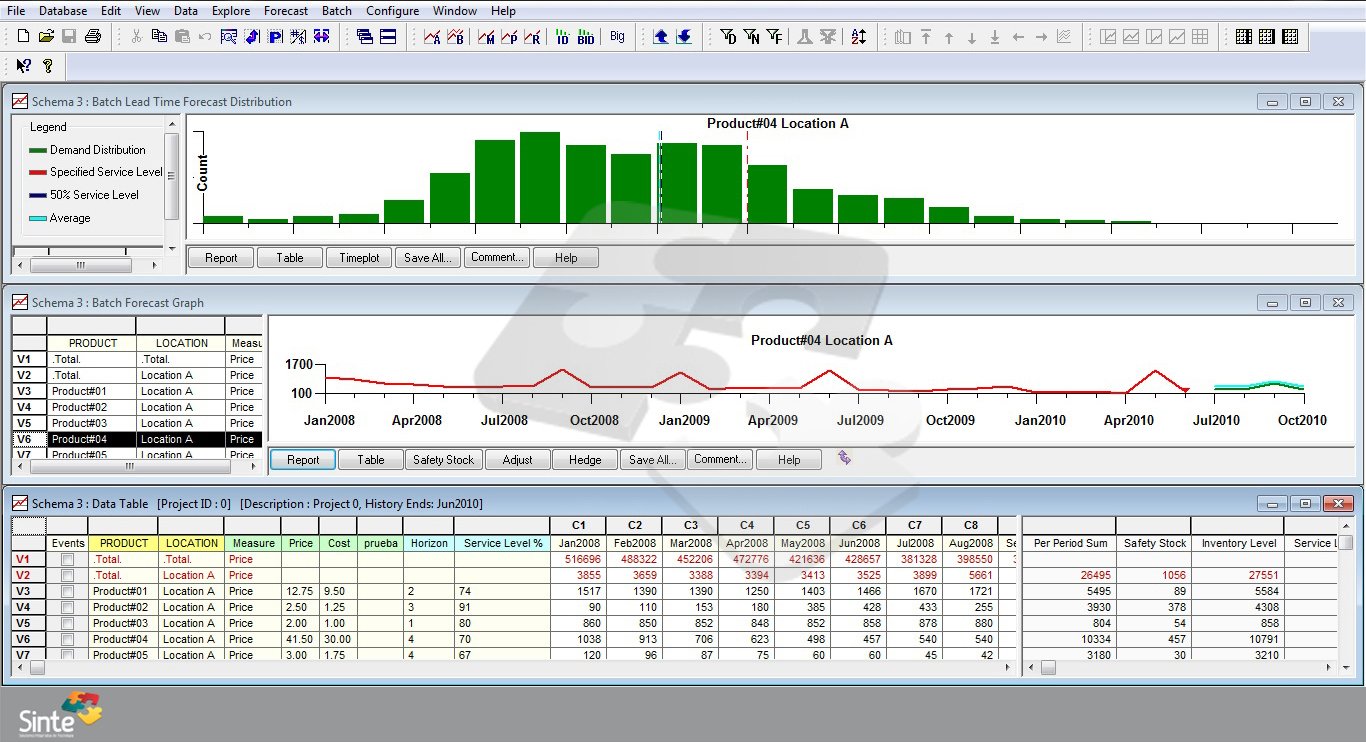Tick the Events checkbox for Product#01
The image size is (1366, 742).
[x=67, y=592]
